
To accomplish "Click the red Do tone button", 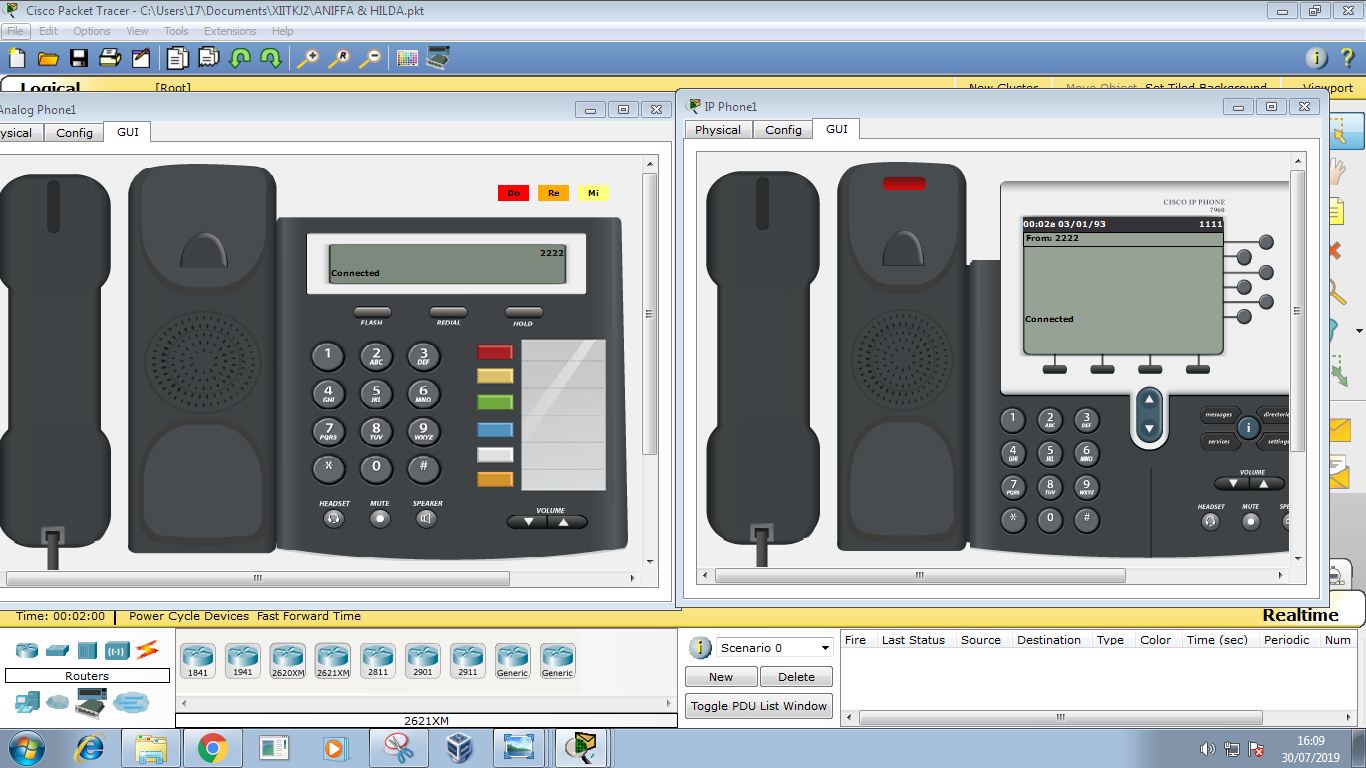I will coord(513,193).
